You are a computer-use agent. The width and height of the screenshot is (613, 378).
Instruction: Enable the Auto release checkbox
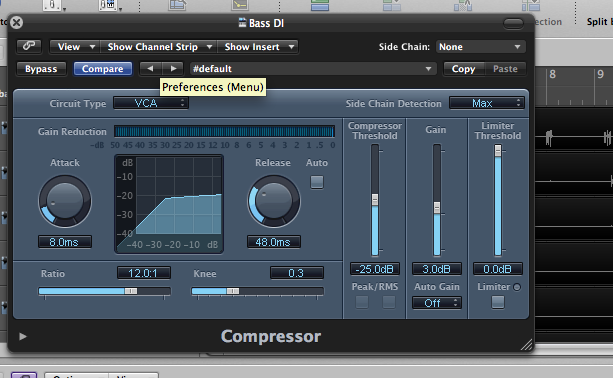tap(317, 182)
